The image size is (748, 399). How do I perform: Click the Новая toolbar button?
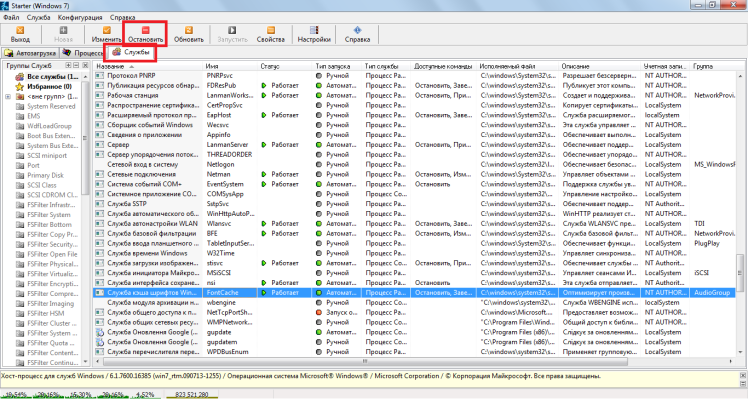tap(63, 34)
